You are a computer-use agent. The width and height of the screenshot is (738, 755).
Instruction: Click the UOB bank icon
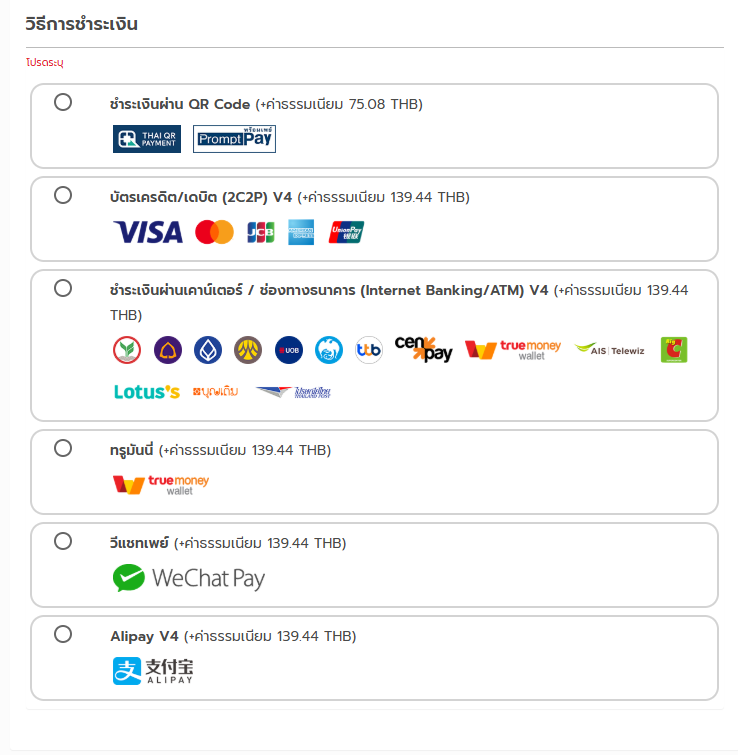pyautogui.click(x=288, y=350)
